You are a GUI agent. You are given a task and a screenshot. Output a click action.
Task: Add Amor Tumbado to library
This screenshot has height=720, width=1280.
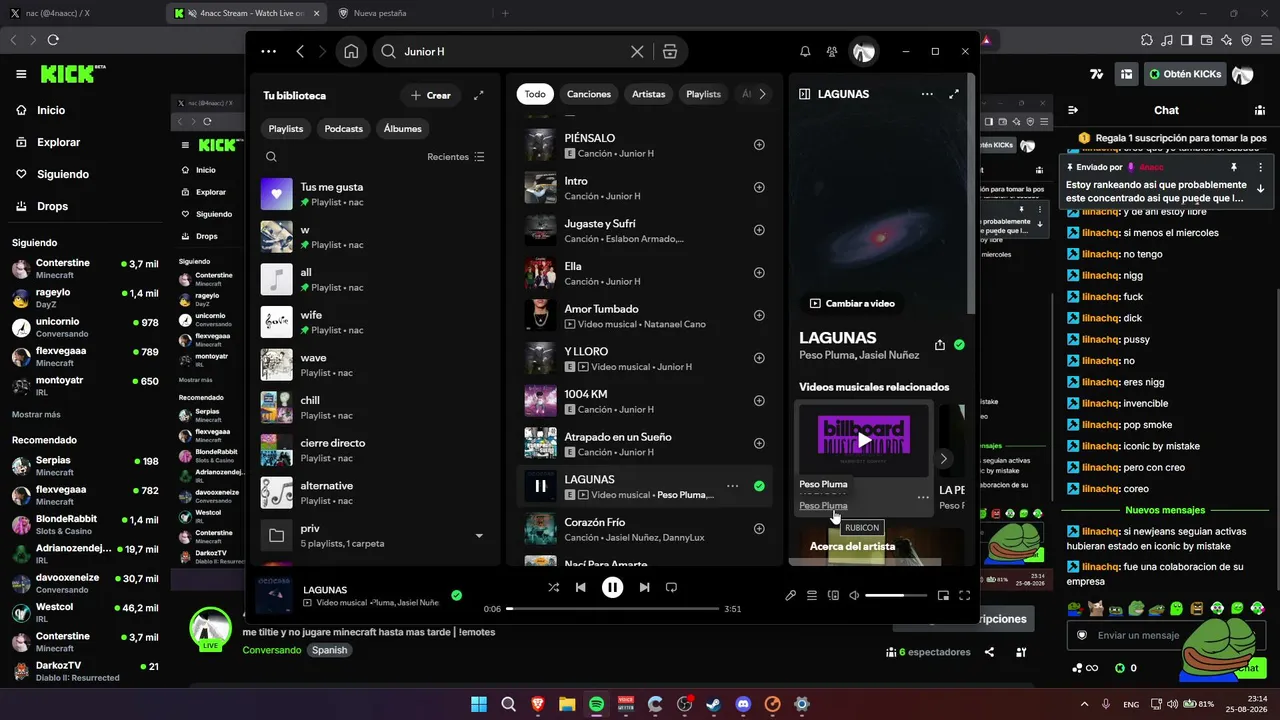click(x=759, y=316)
